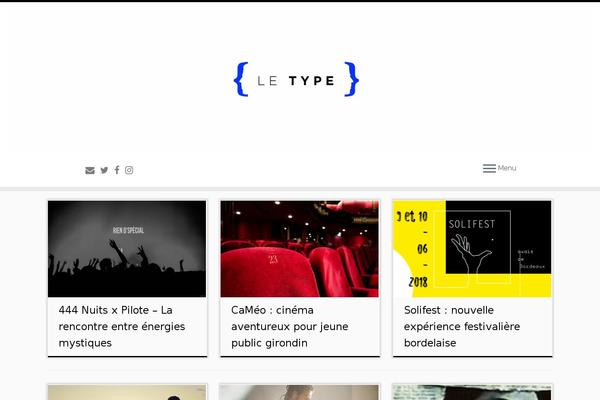Open the middle partially visible bottom-row thumbnail

click(300, 392)
